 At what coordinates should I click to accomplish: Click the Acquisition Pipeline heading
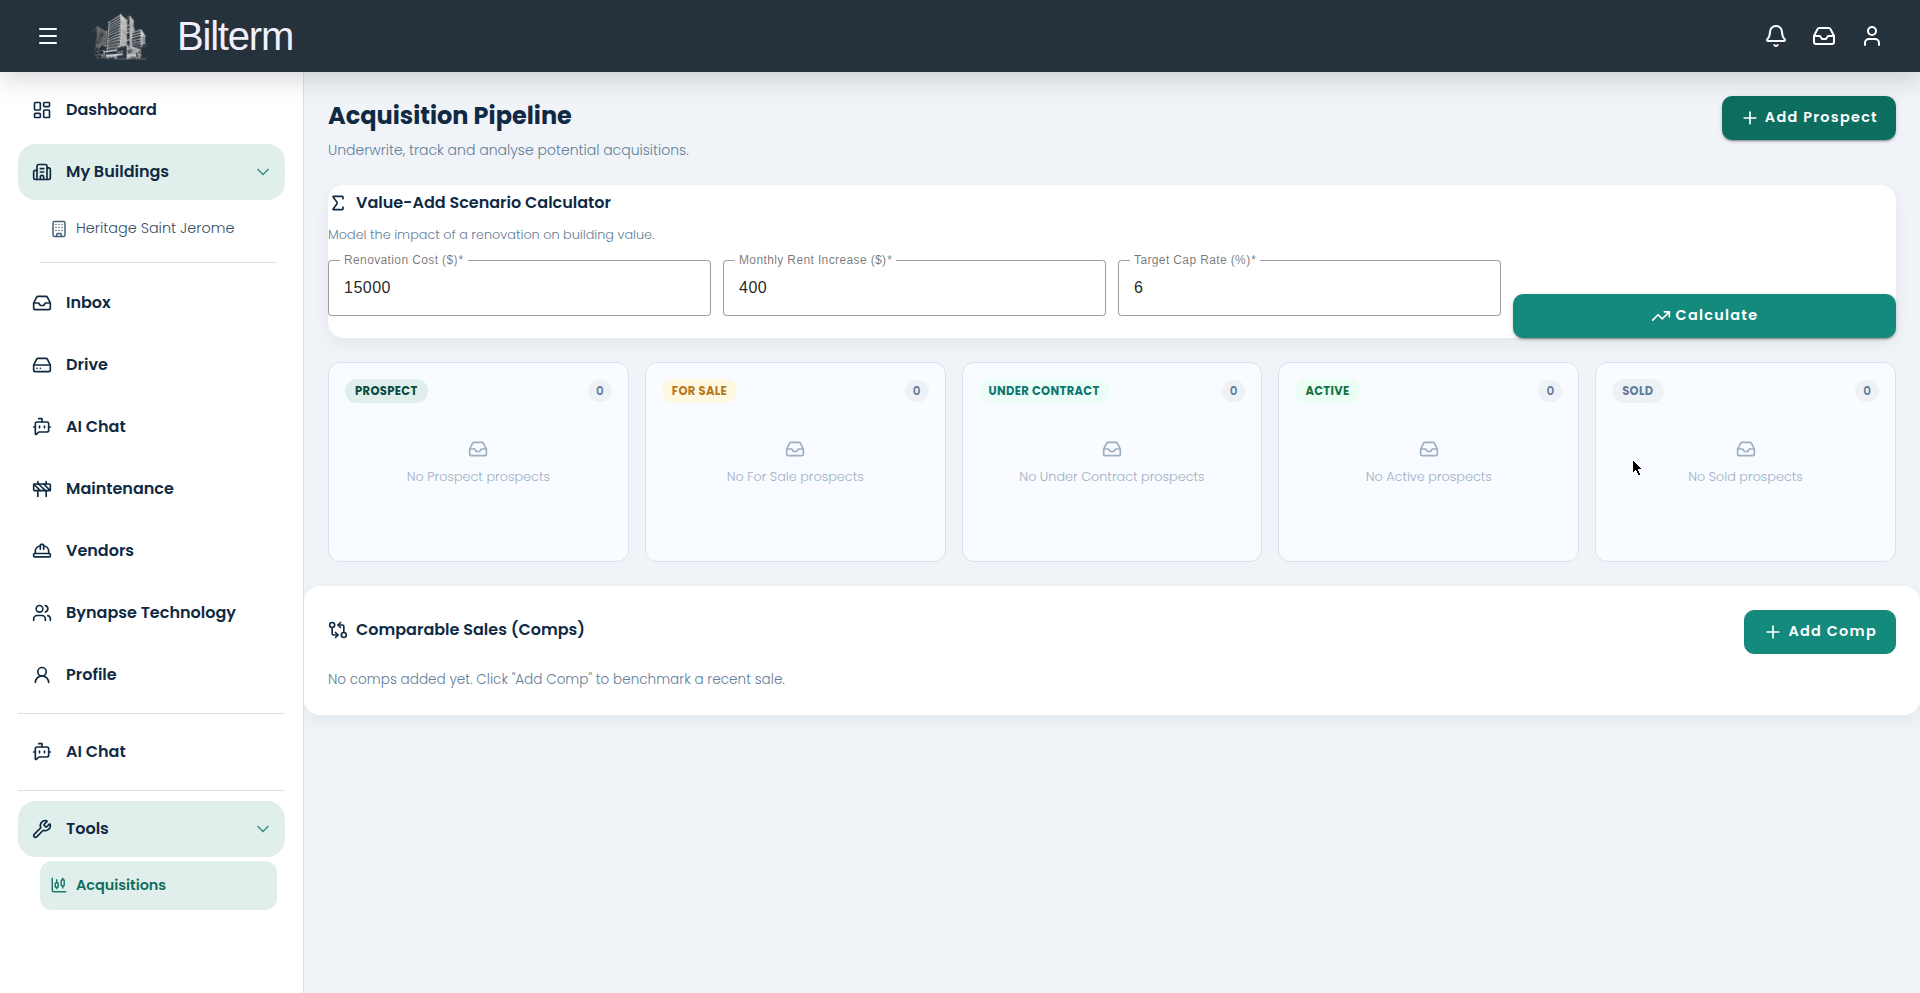(450, 116)
